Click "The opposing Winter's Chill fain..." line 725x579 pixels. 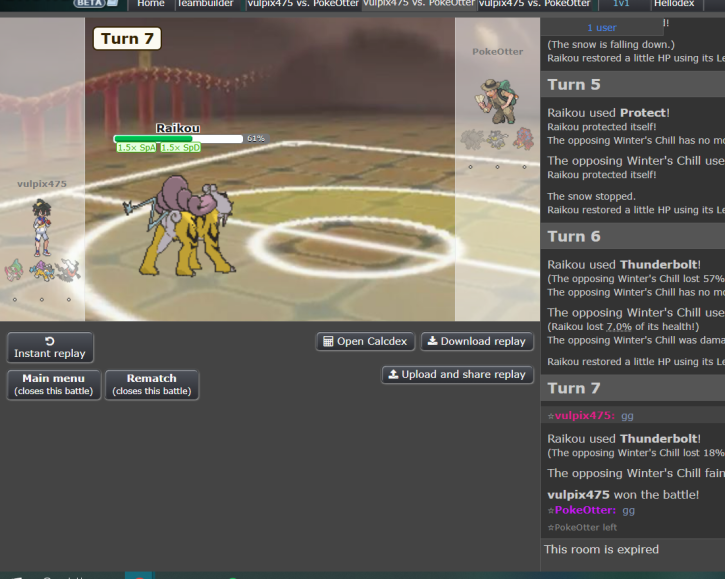click(636, 473)
